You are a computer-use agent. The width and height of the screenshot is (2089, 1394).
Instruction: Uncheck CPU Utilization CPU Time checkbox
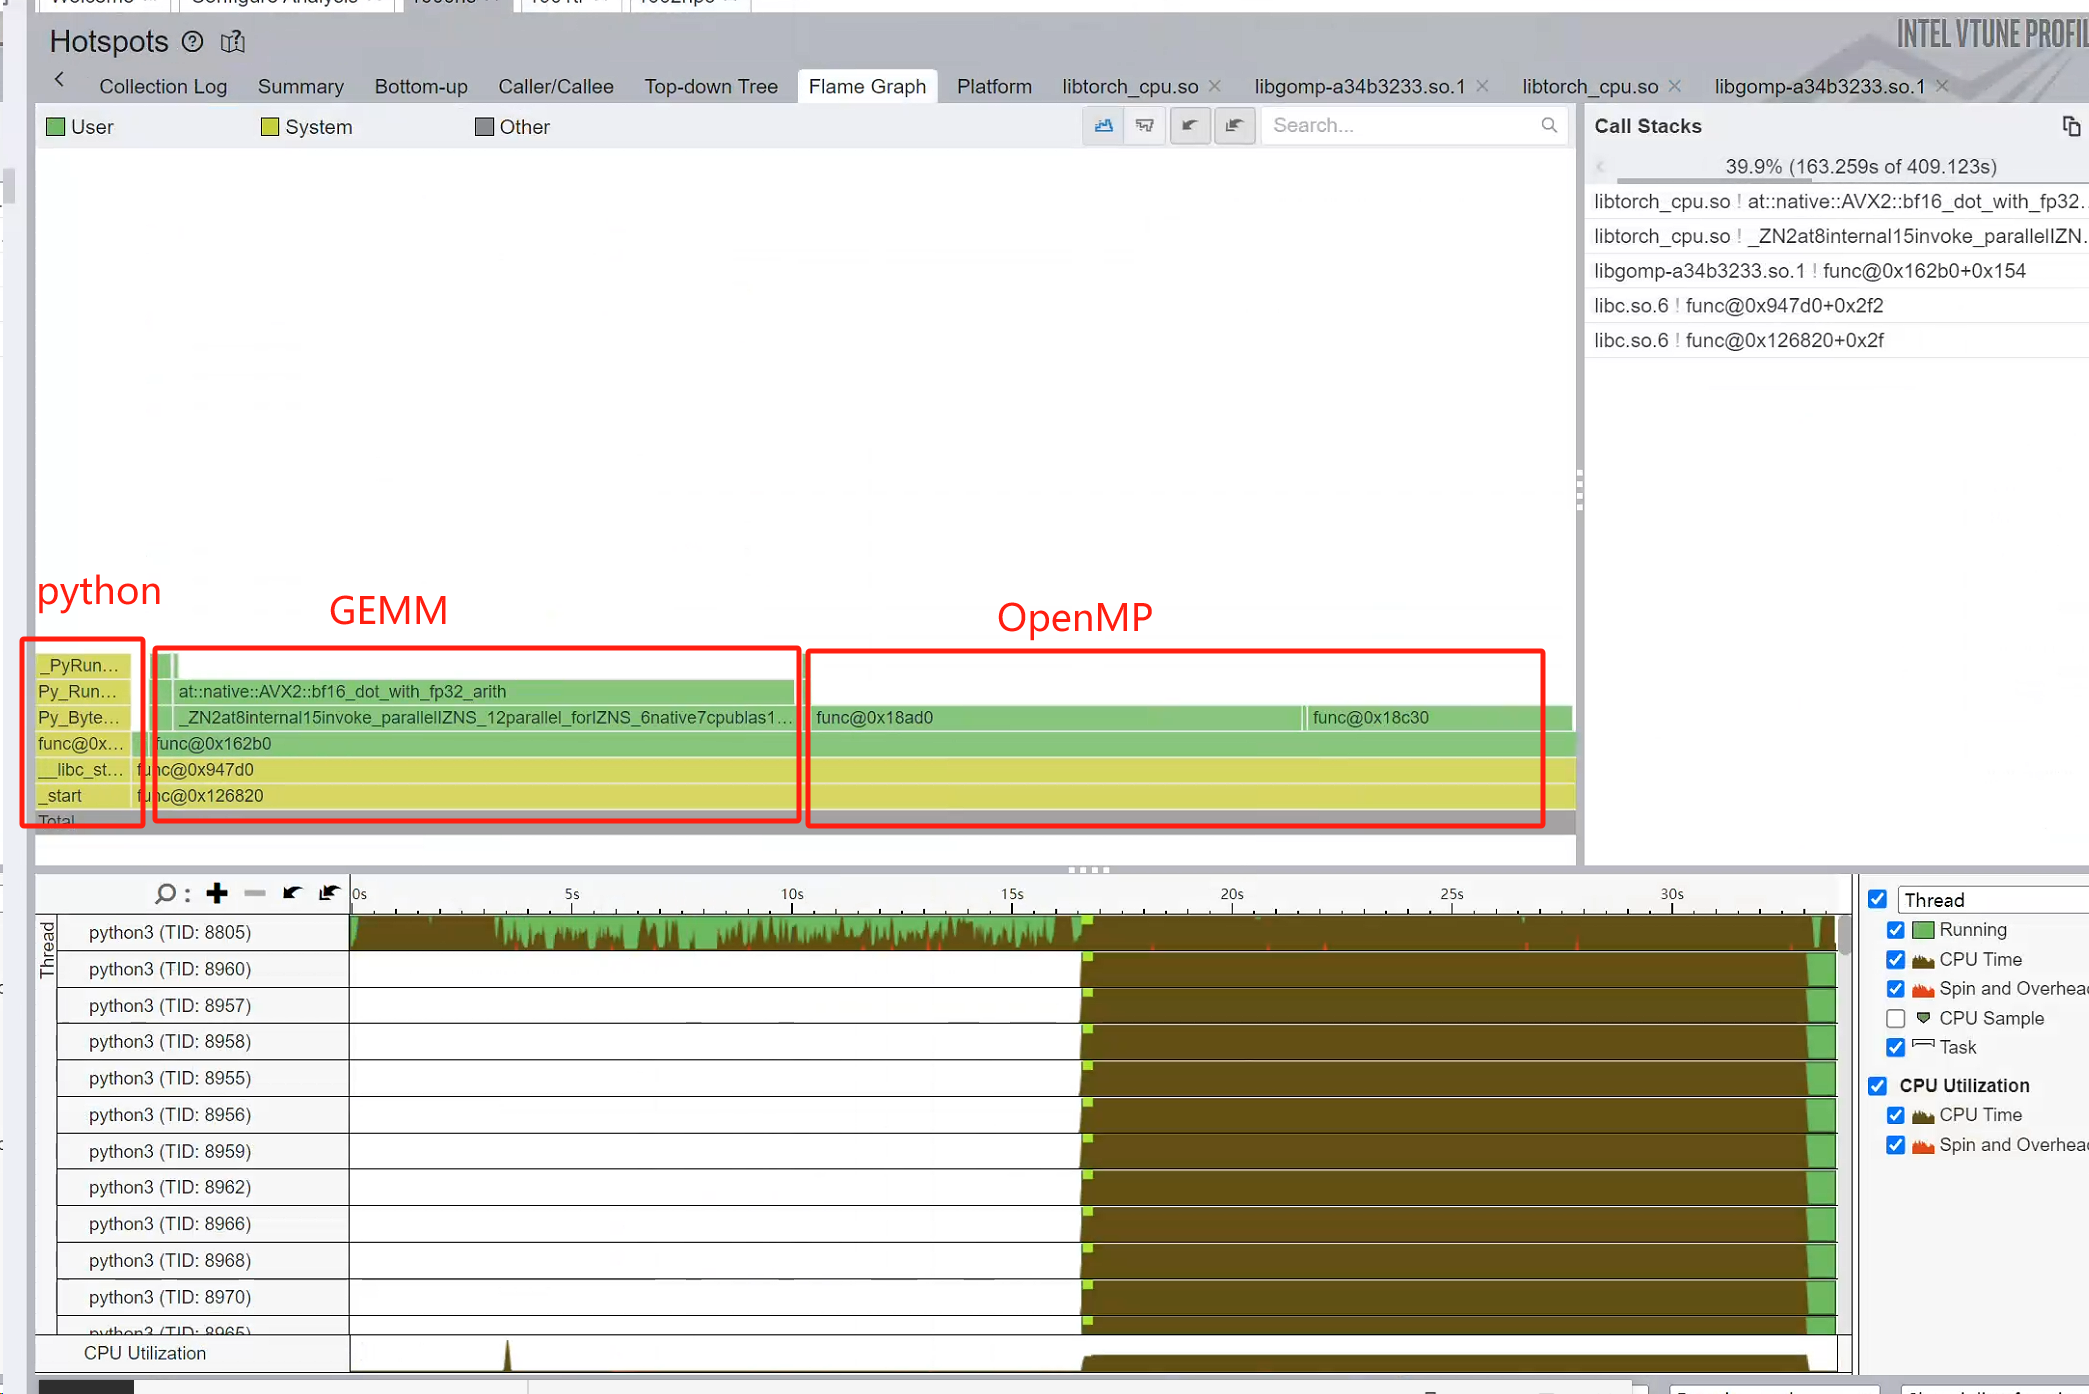1895,1115
